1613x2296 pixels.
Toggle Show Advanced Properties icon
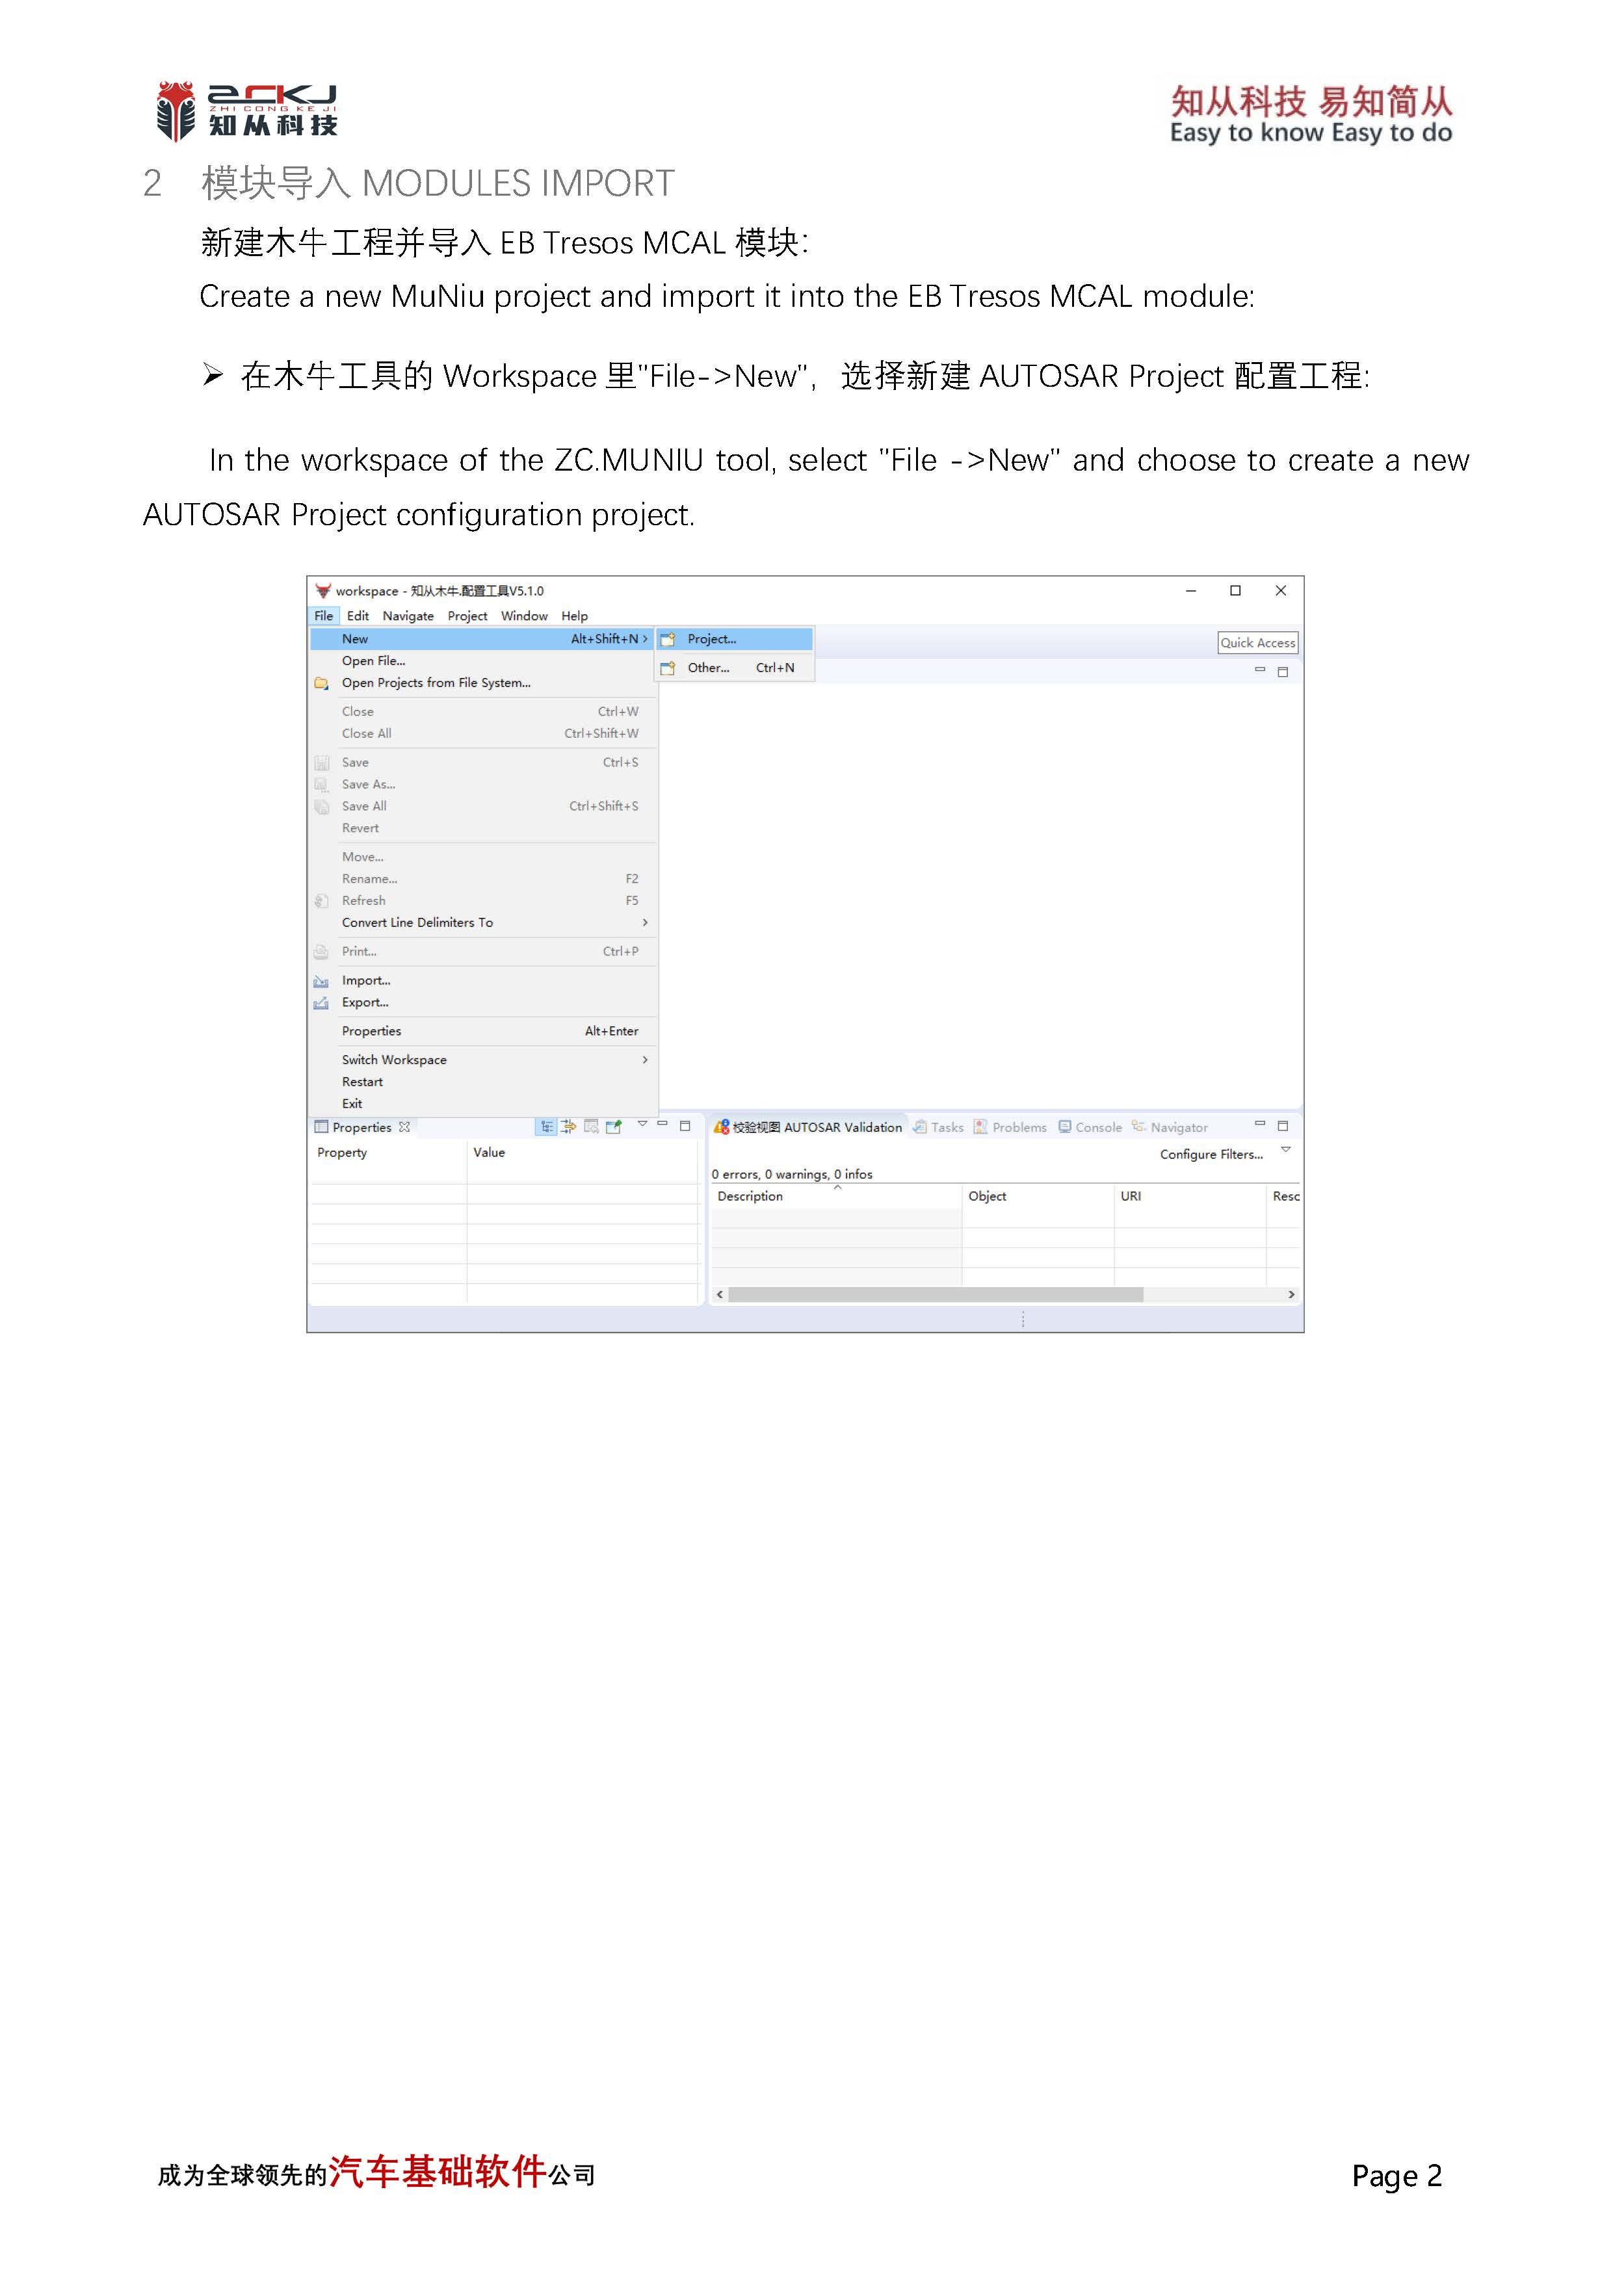(569, 1127)
